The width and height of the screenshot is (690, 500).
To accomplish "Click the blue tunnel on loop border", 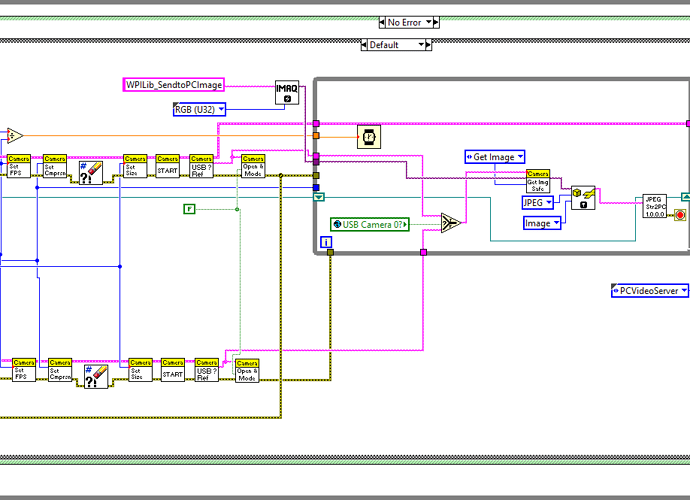I will point(316,188).
